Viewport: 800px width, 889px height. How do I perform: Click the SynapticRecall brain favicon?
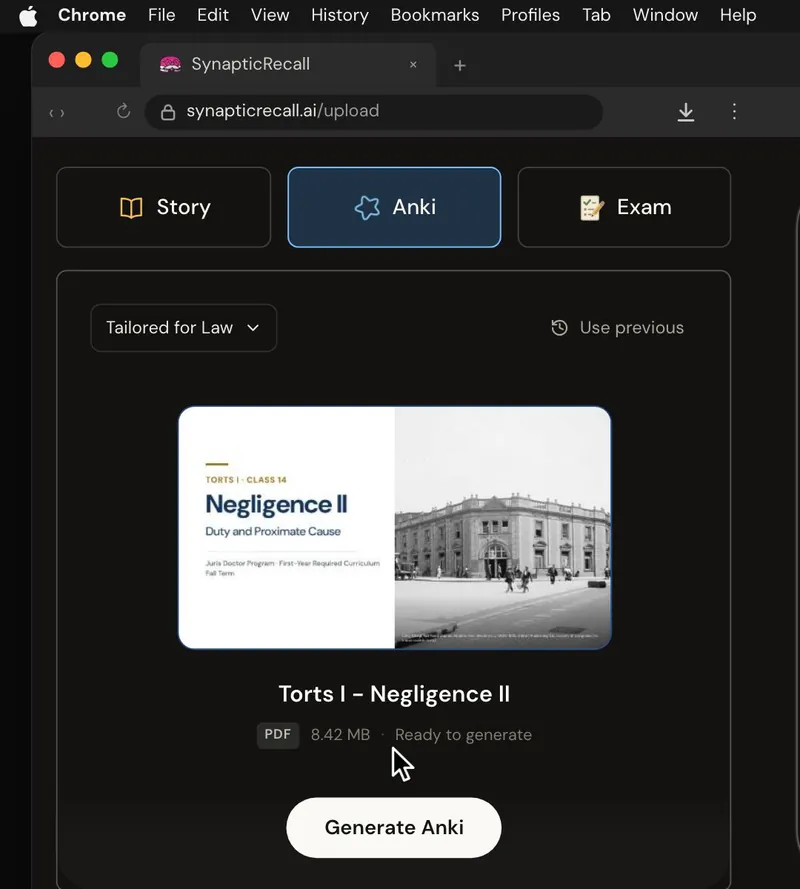click(170, 65)
